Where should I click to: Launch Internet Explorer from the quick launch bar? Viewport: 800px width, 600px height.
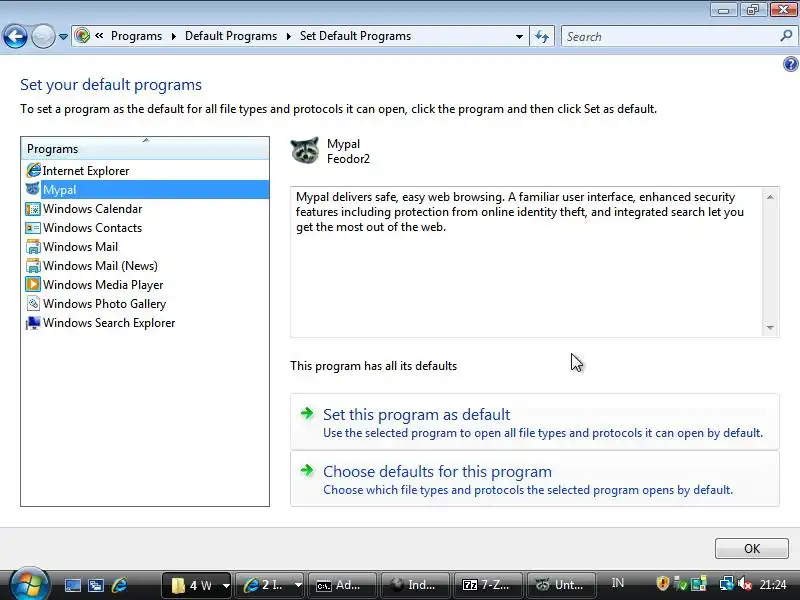click(x=119, y=585)
